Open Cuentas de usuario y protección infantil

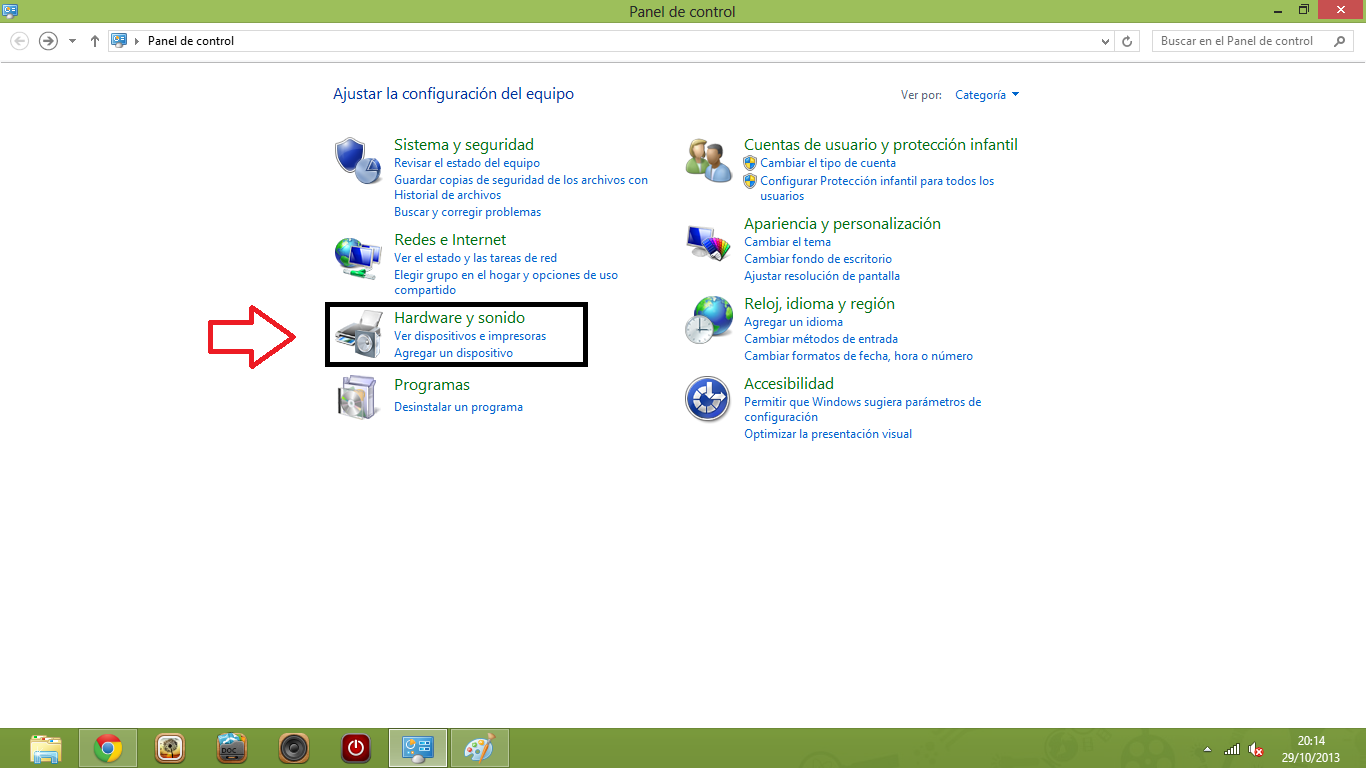click(881, 145)
